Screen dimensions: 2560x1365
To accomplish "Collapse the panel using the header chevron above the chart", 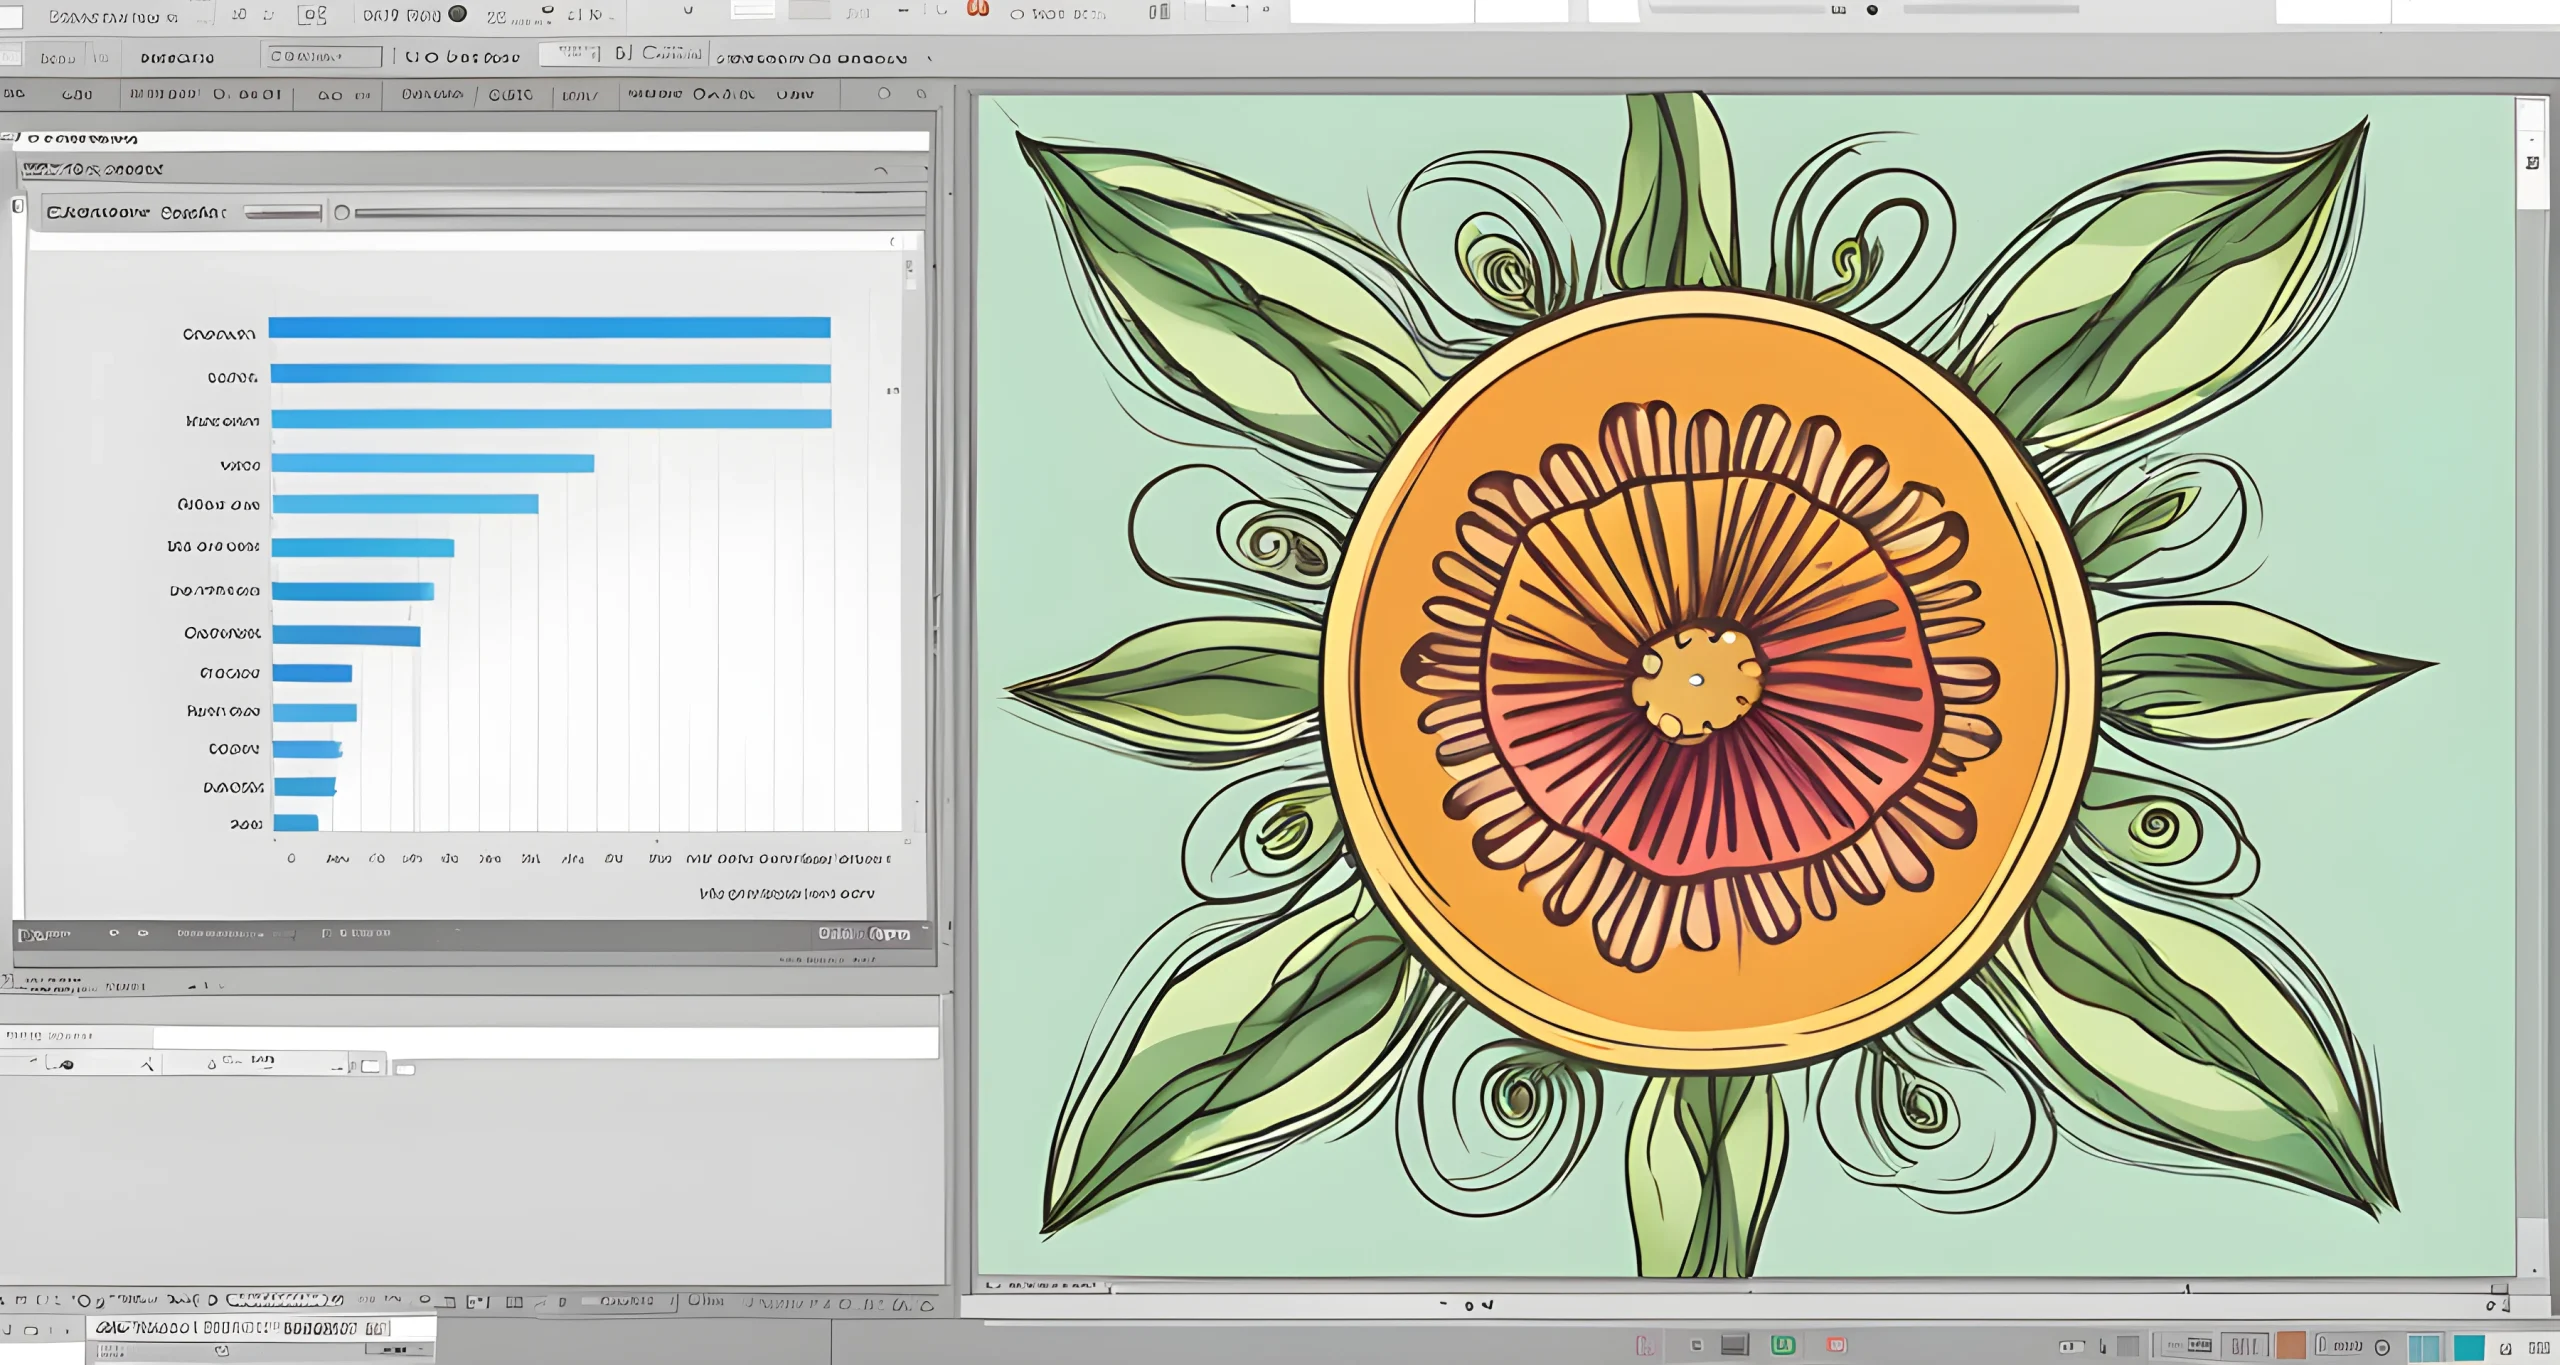I will tap(880, 171).
